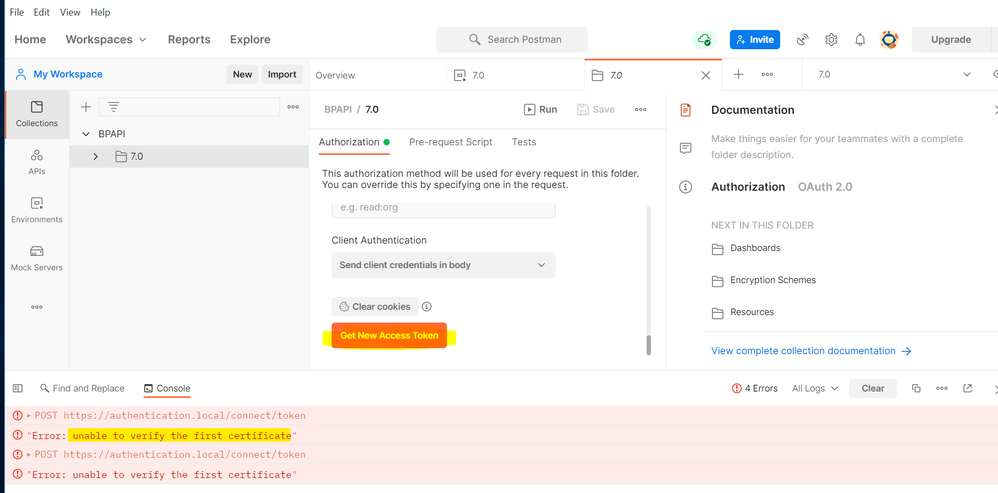The image size is (998, 493).
Task: Open the Client Authentication dropdown
Action: (x=443, y=265)
